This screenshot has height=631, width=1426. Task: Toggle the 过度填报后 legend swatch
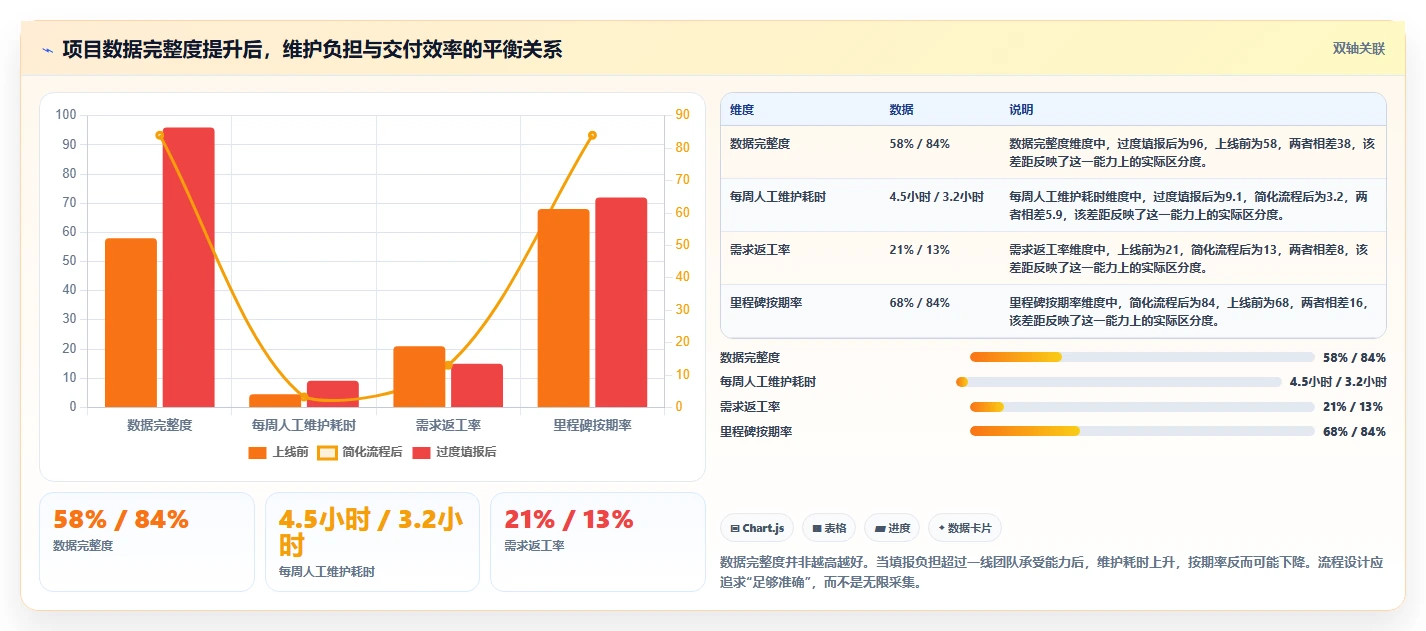[421, 452]
